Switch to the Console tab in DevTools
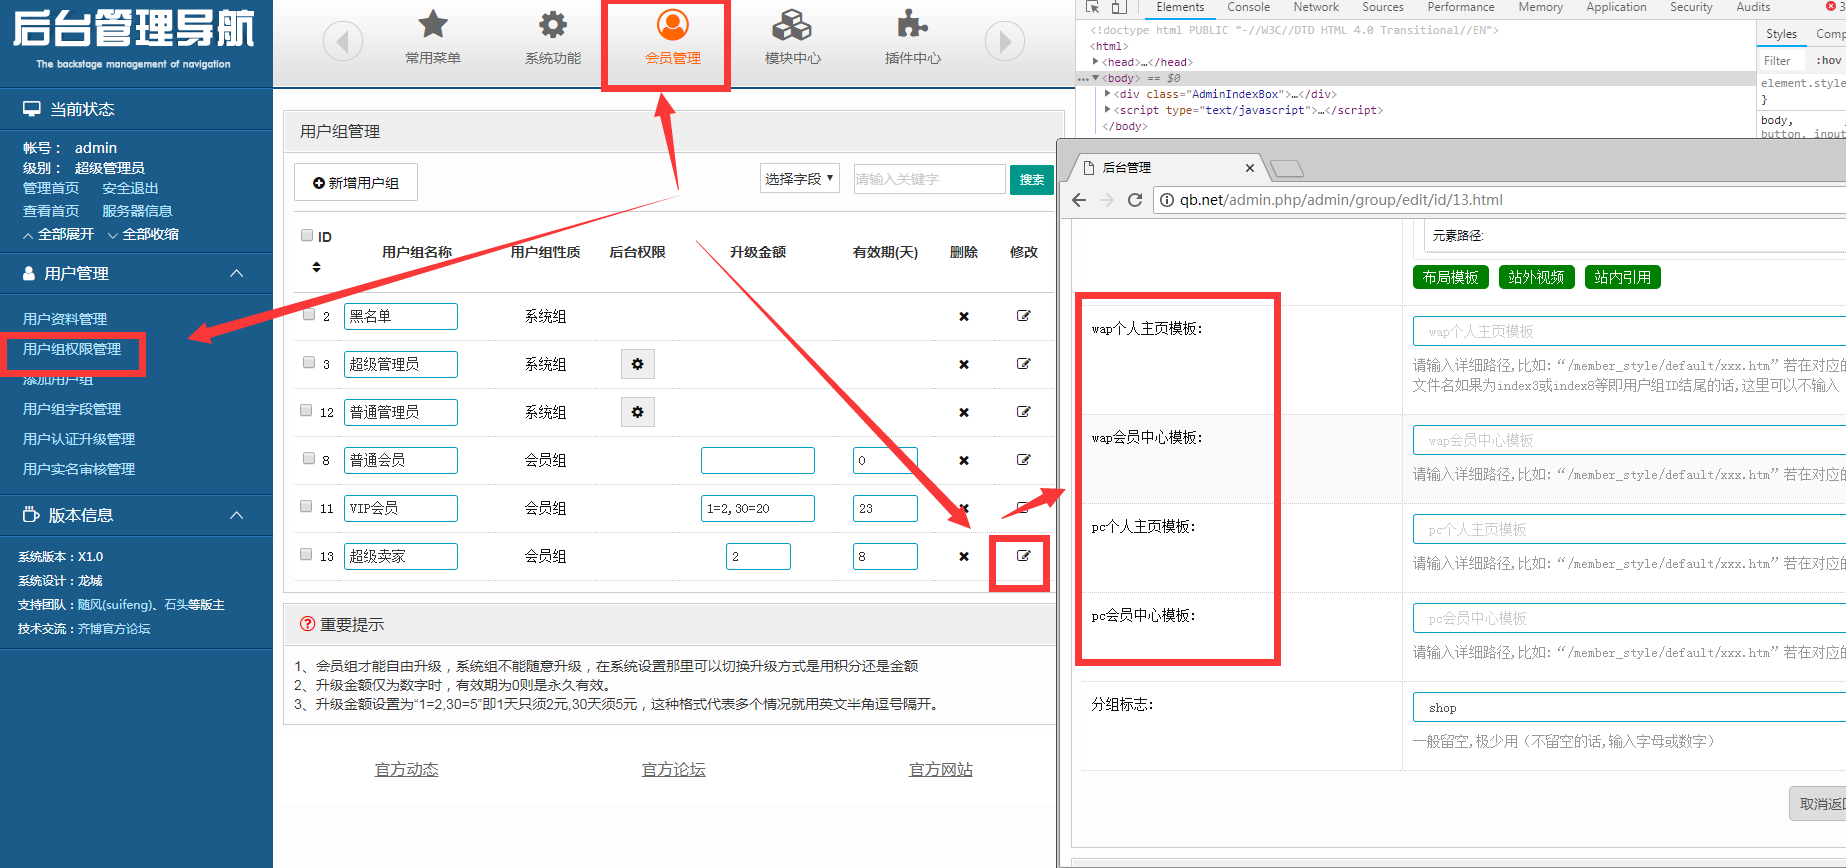 (x=1248, y=7)
